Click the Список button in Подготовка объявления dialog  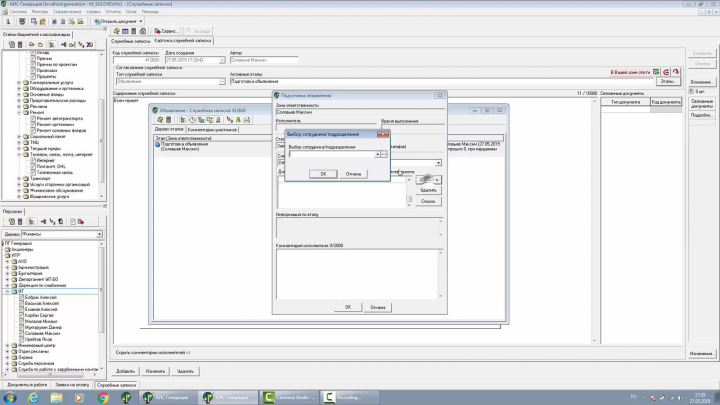click(x=428, y=201)
